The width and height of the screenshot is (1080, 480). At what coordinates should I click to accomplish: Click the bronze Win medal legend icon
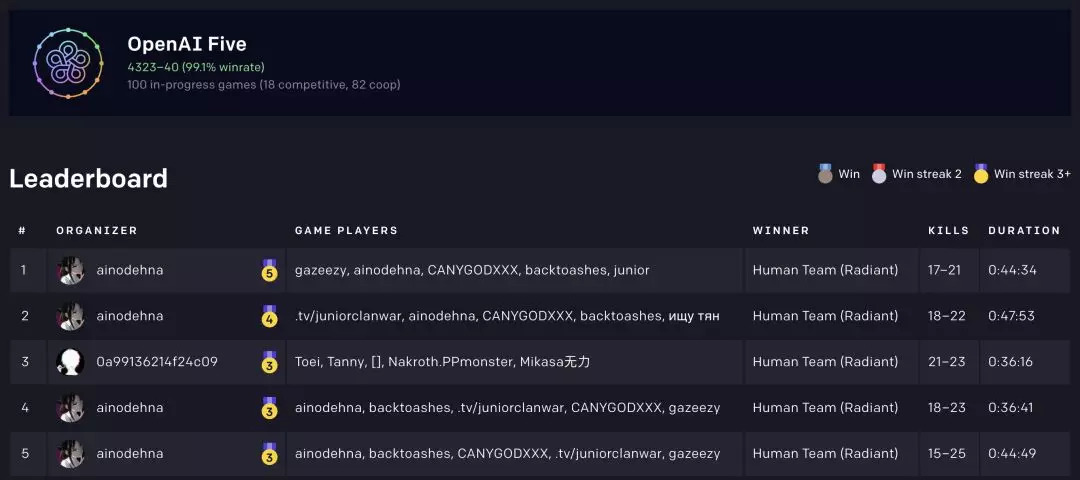pyautogui.click(x=826, y=174)
